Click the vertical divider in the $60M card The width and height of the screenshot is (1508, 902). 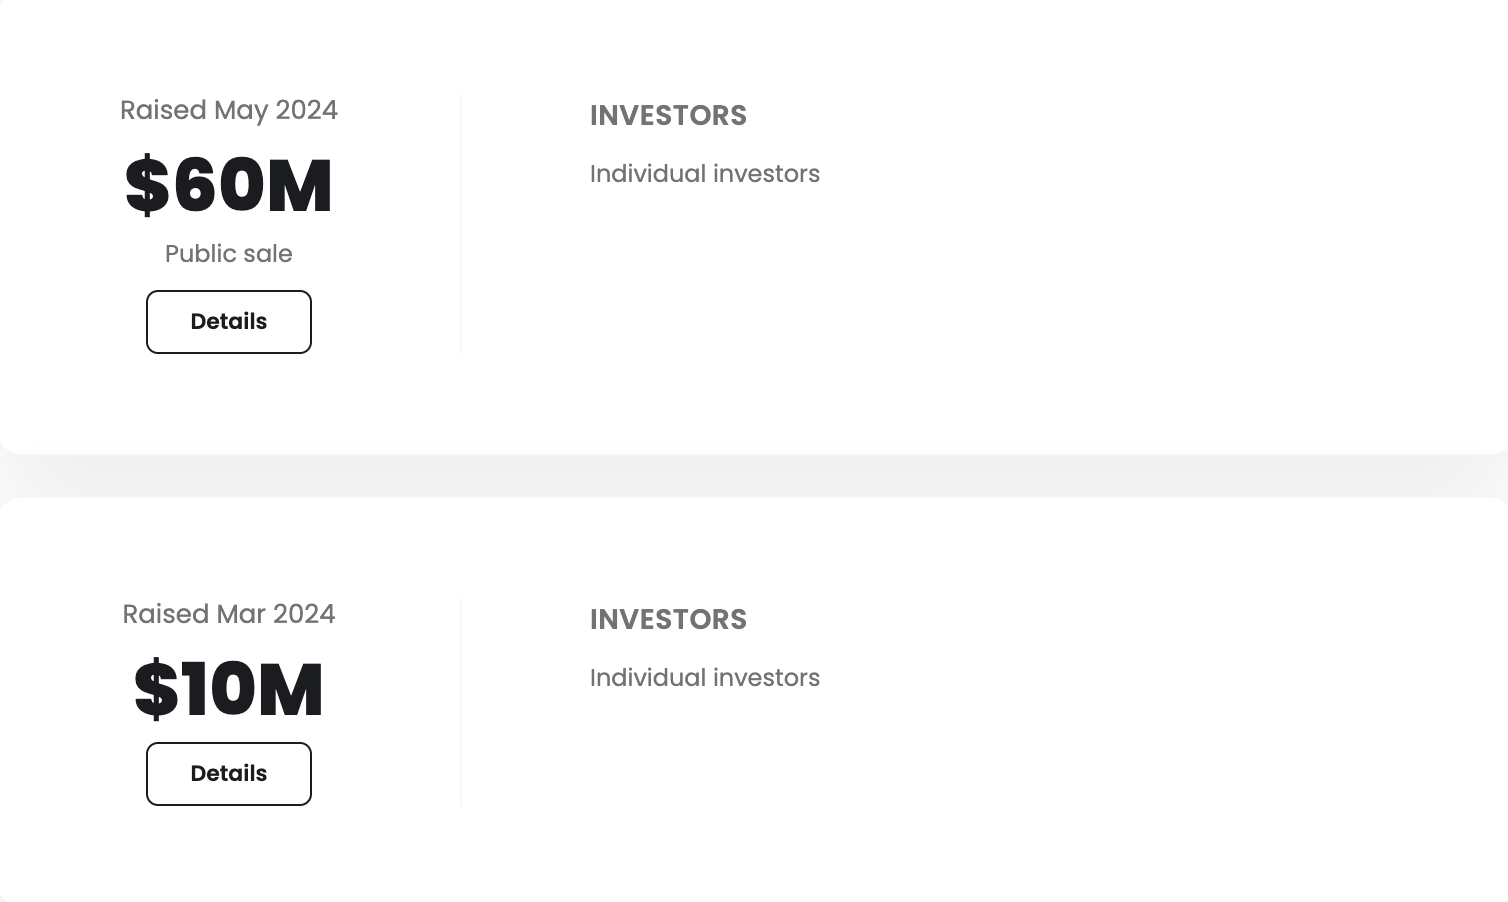(x=461, y=224)
